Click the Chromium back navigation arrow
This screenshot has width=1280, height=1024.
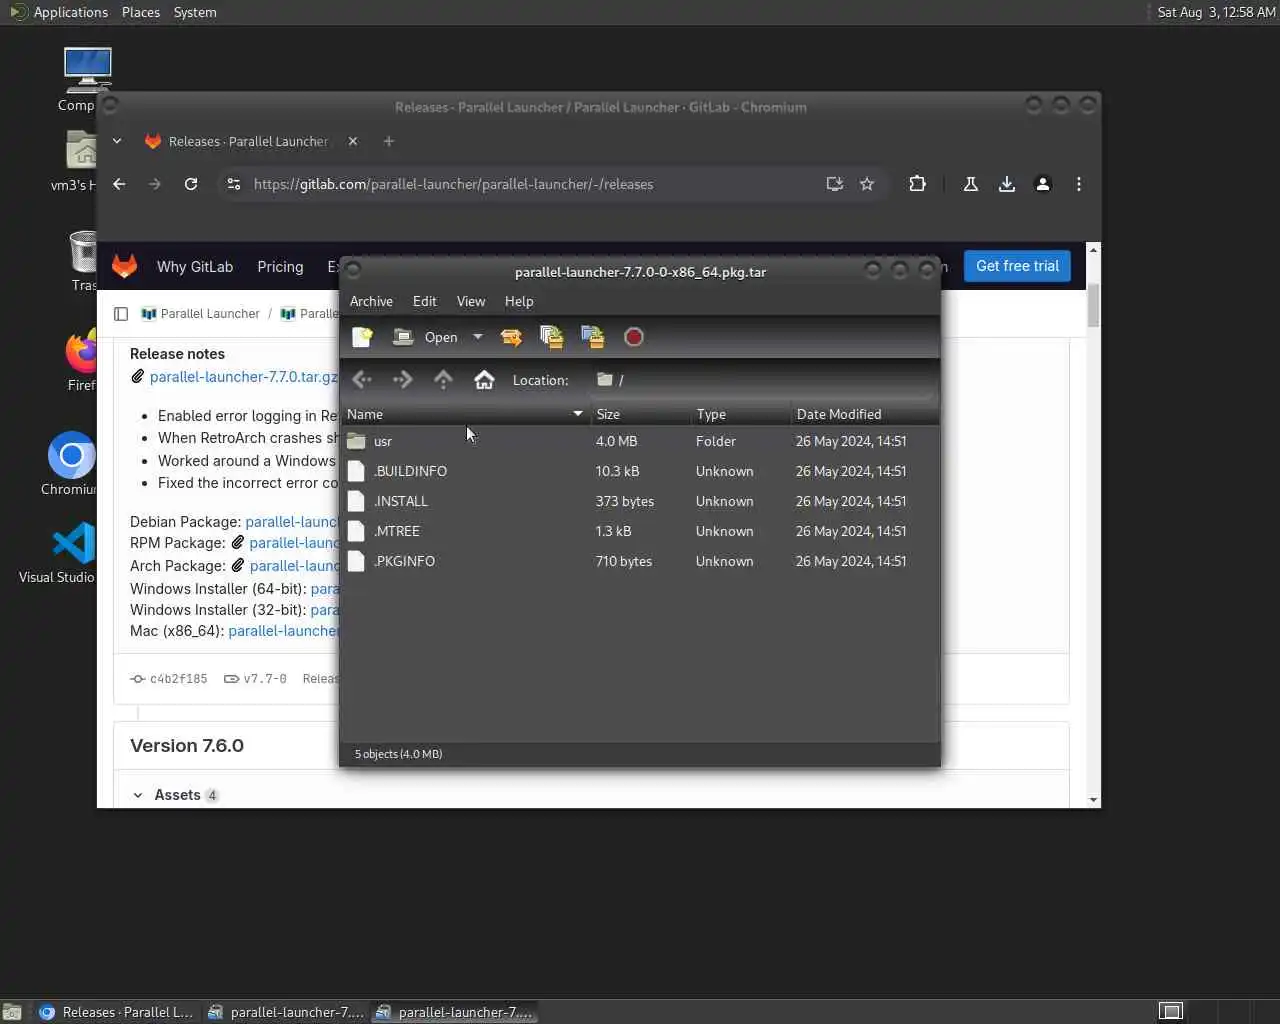point(119,184)
